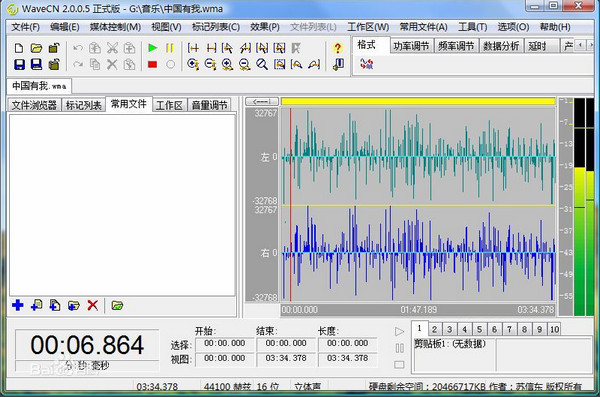
Task: Click the yellow question mark help icon
Action: pyautogui.click(x=338, y=48)
